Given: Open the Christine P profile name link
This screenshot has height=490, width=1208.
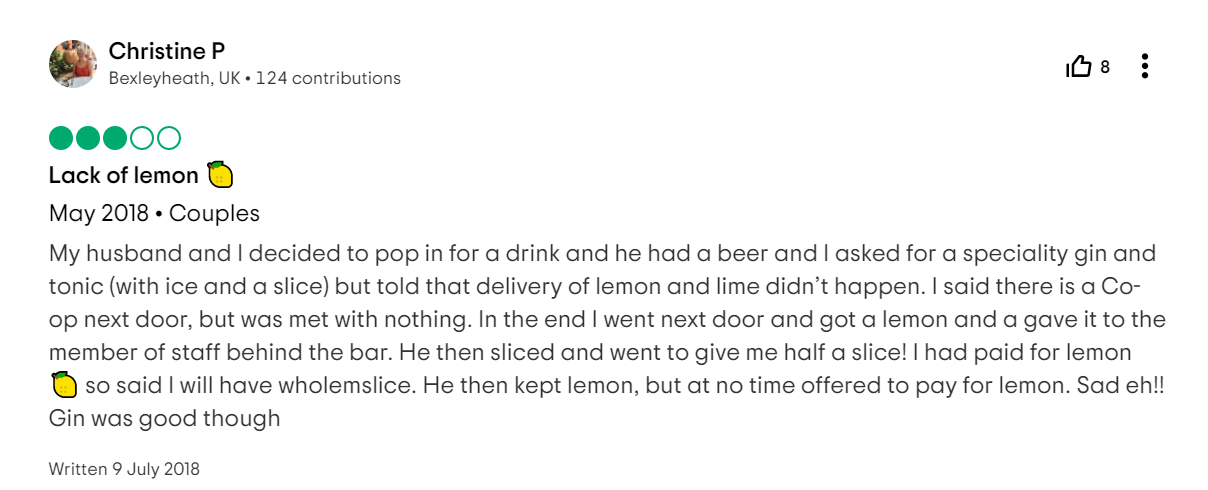Looking at the screenshot, I should [x=166, y=50].
